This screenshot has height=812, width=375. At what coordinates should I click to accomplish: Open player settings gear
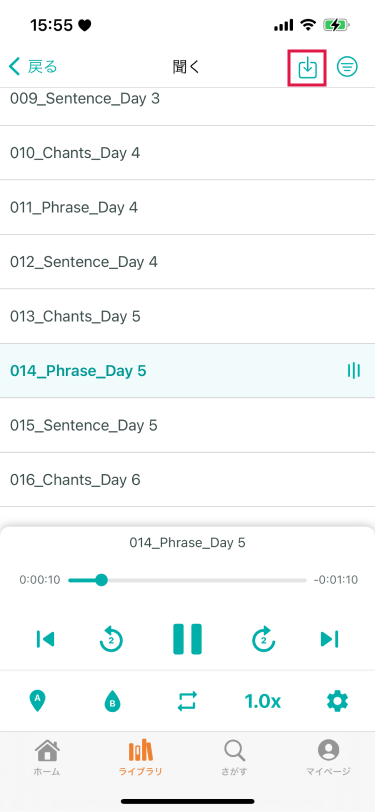coord(338,701)
